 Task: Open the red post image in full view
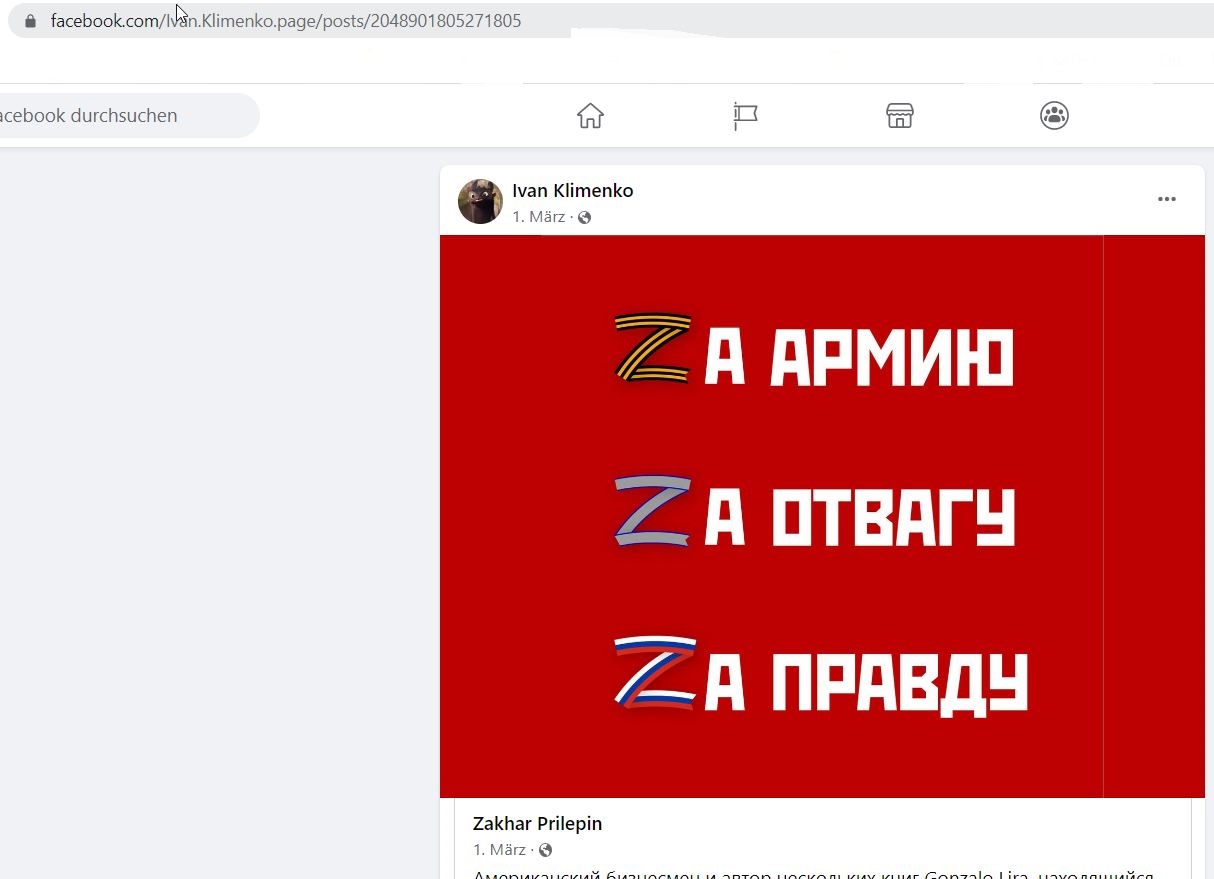tap(822, 516)
